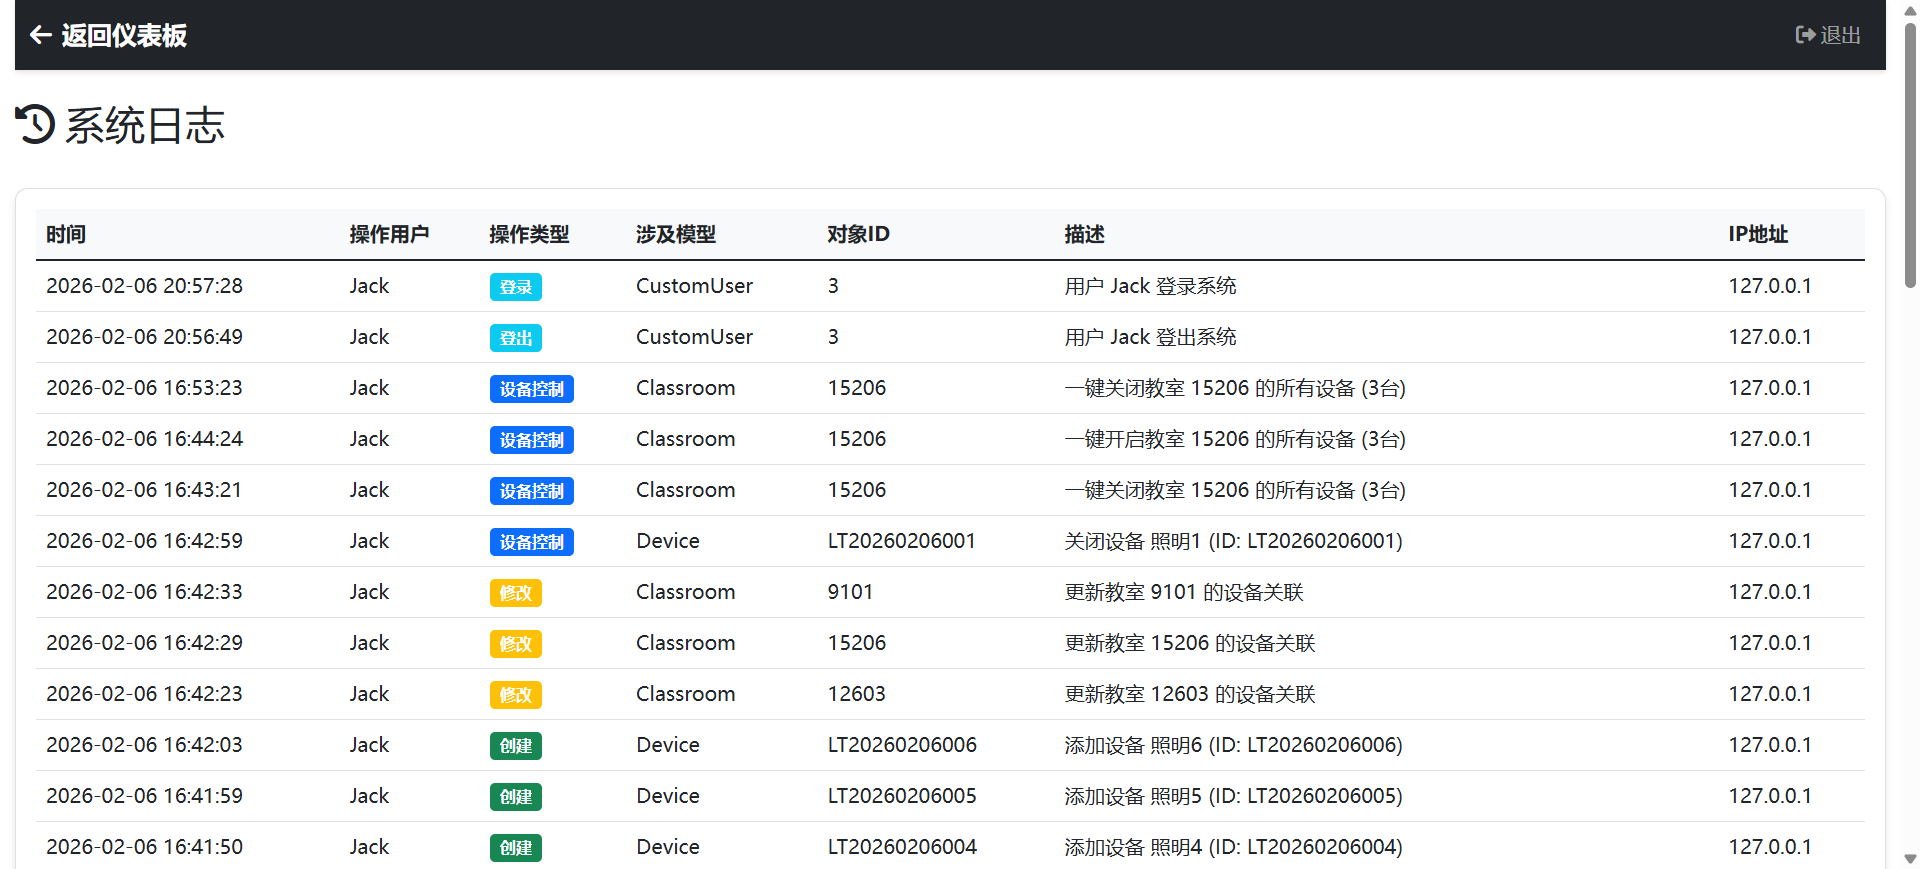Click CustomUser model in 20:56:49 row
This screenshot has height=869, width=1920.
[694, 337]
